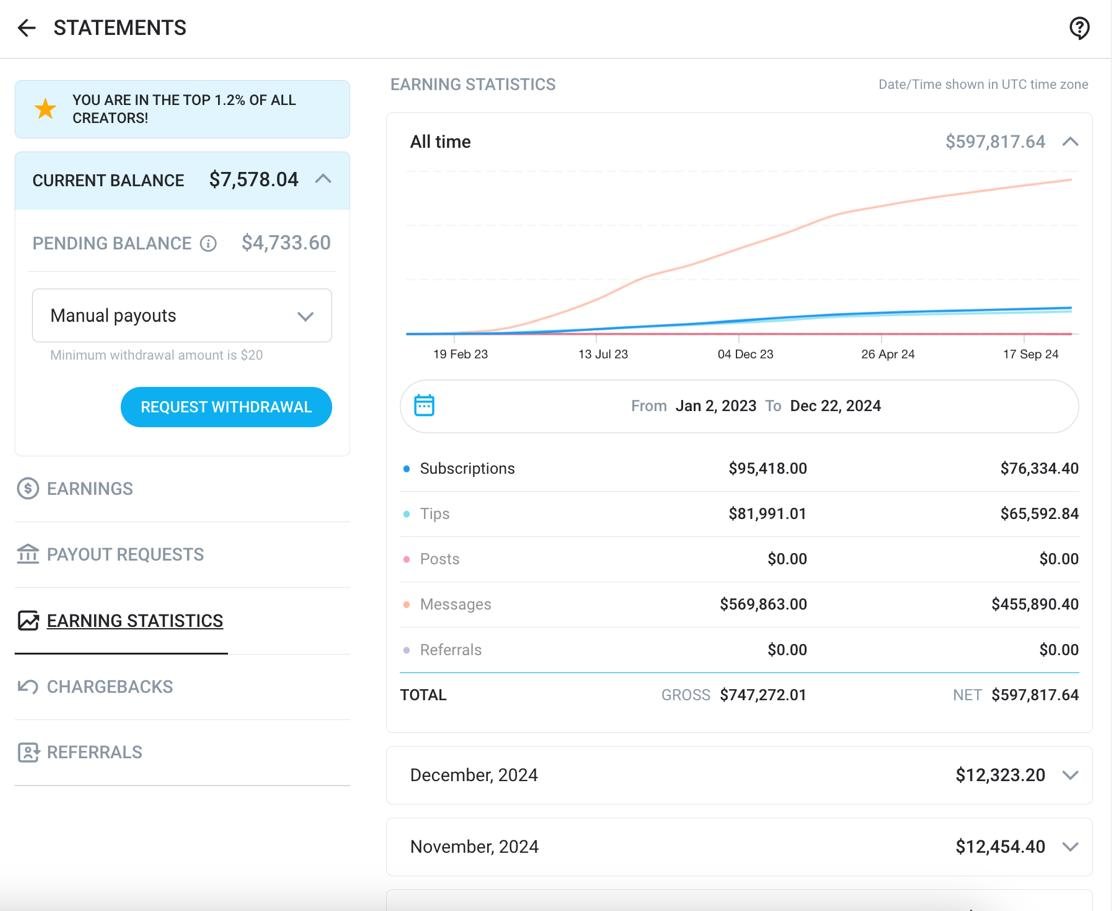The image size is (1114, 911).
Task: Click the 17 Sep 24 chart axis label
Action: pos(1030,354)
